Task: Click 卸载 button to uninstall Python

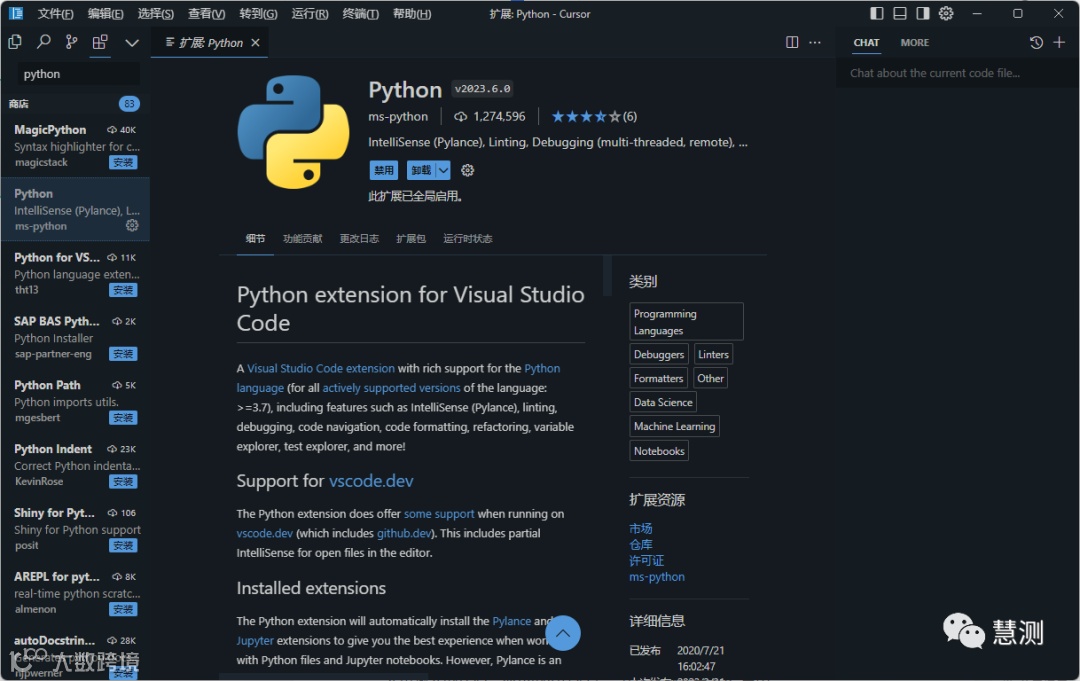Action: coord(421,170)
